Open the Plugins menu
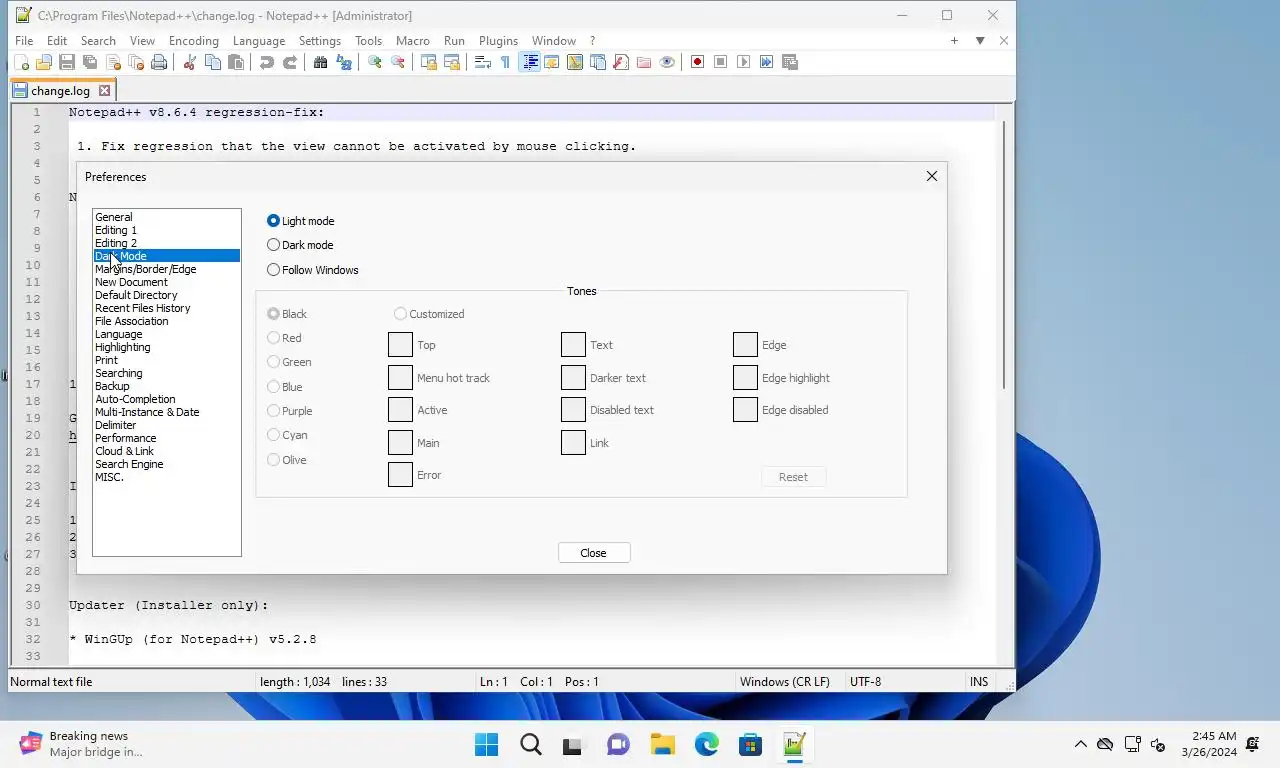This screenshot has width=1280, height=768. click(x=498, y=41)
